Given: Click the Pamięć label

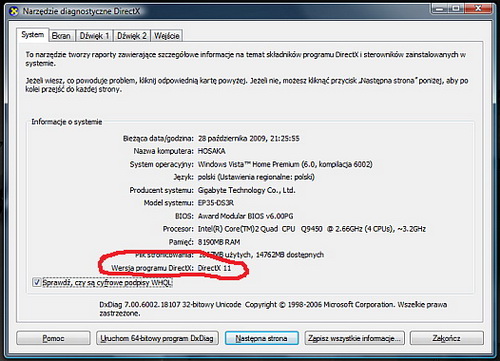Looking at the screenshot, I should (181, 242).
